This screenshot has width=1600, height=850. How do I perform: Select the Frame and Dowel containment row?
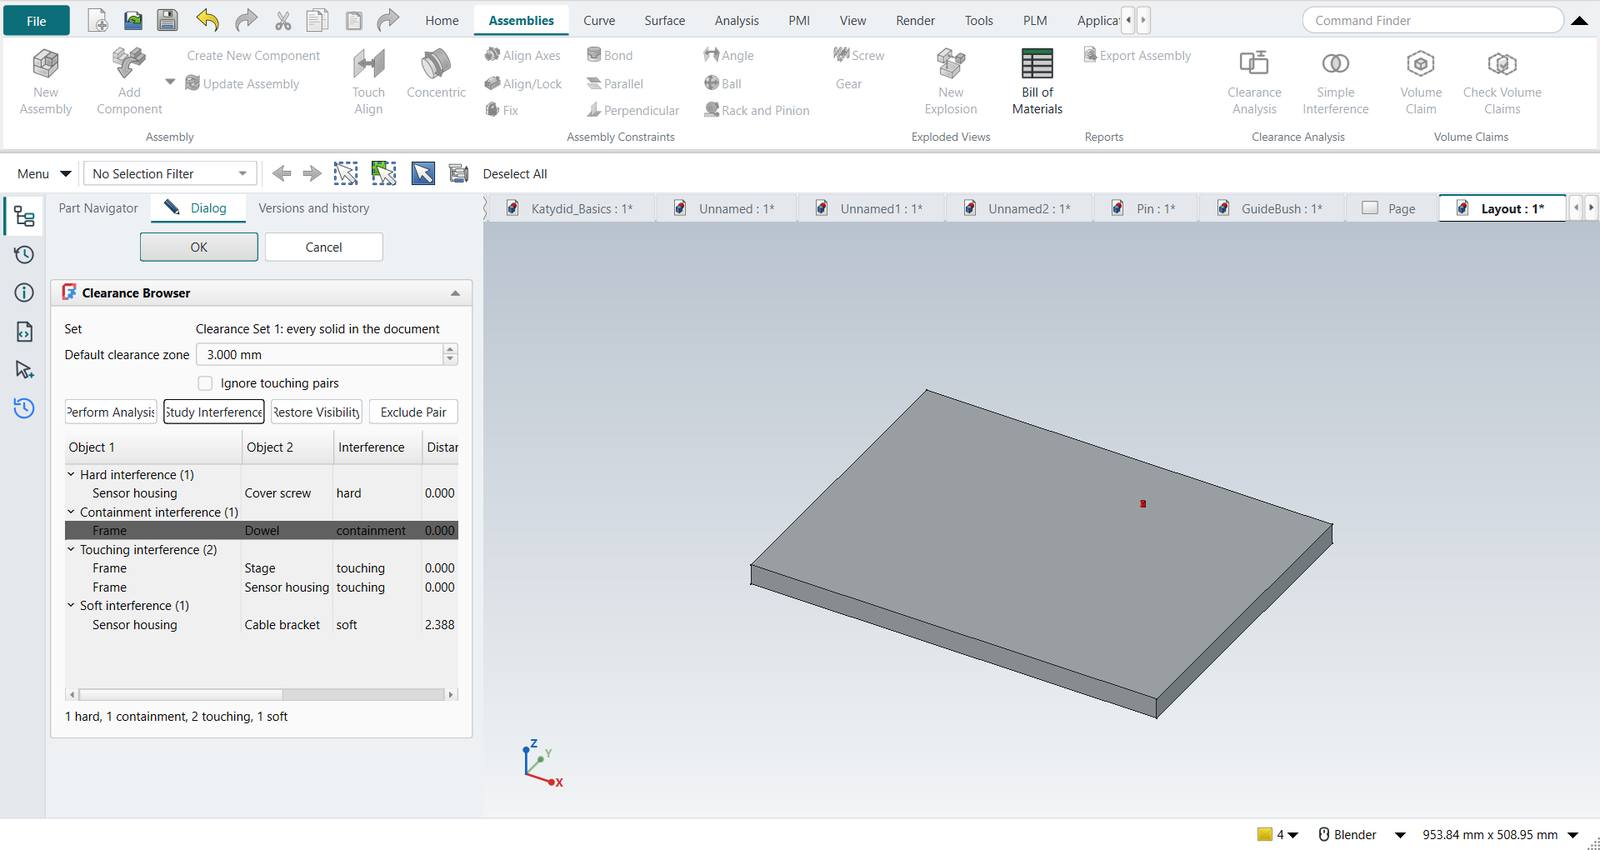tap(262, 531)
